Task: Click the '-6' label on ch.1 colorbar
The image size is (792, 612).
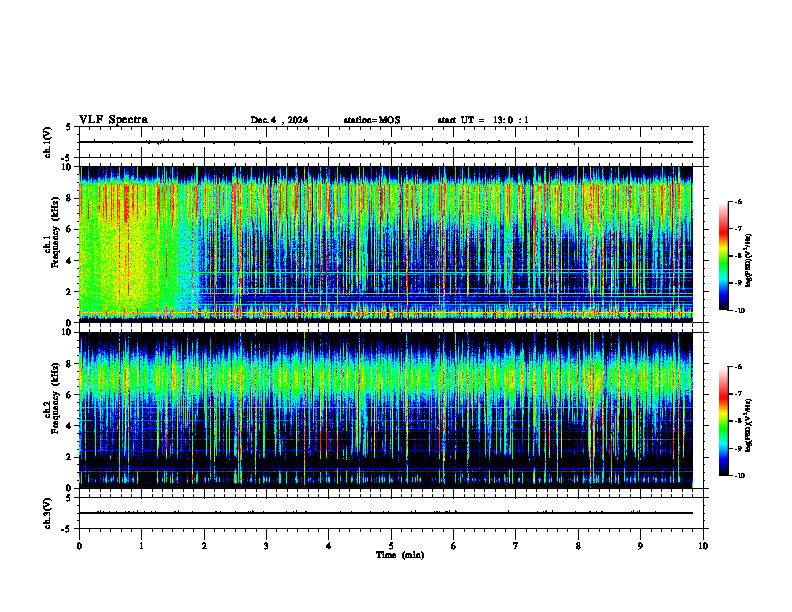Action: pyautogui.click(x=738, y=201)
